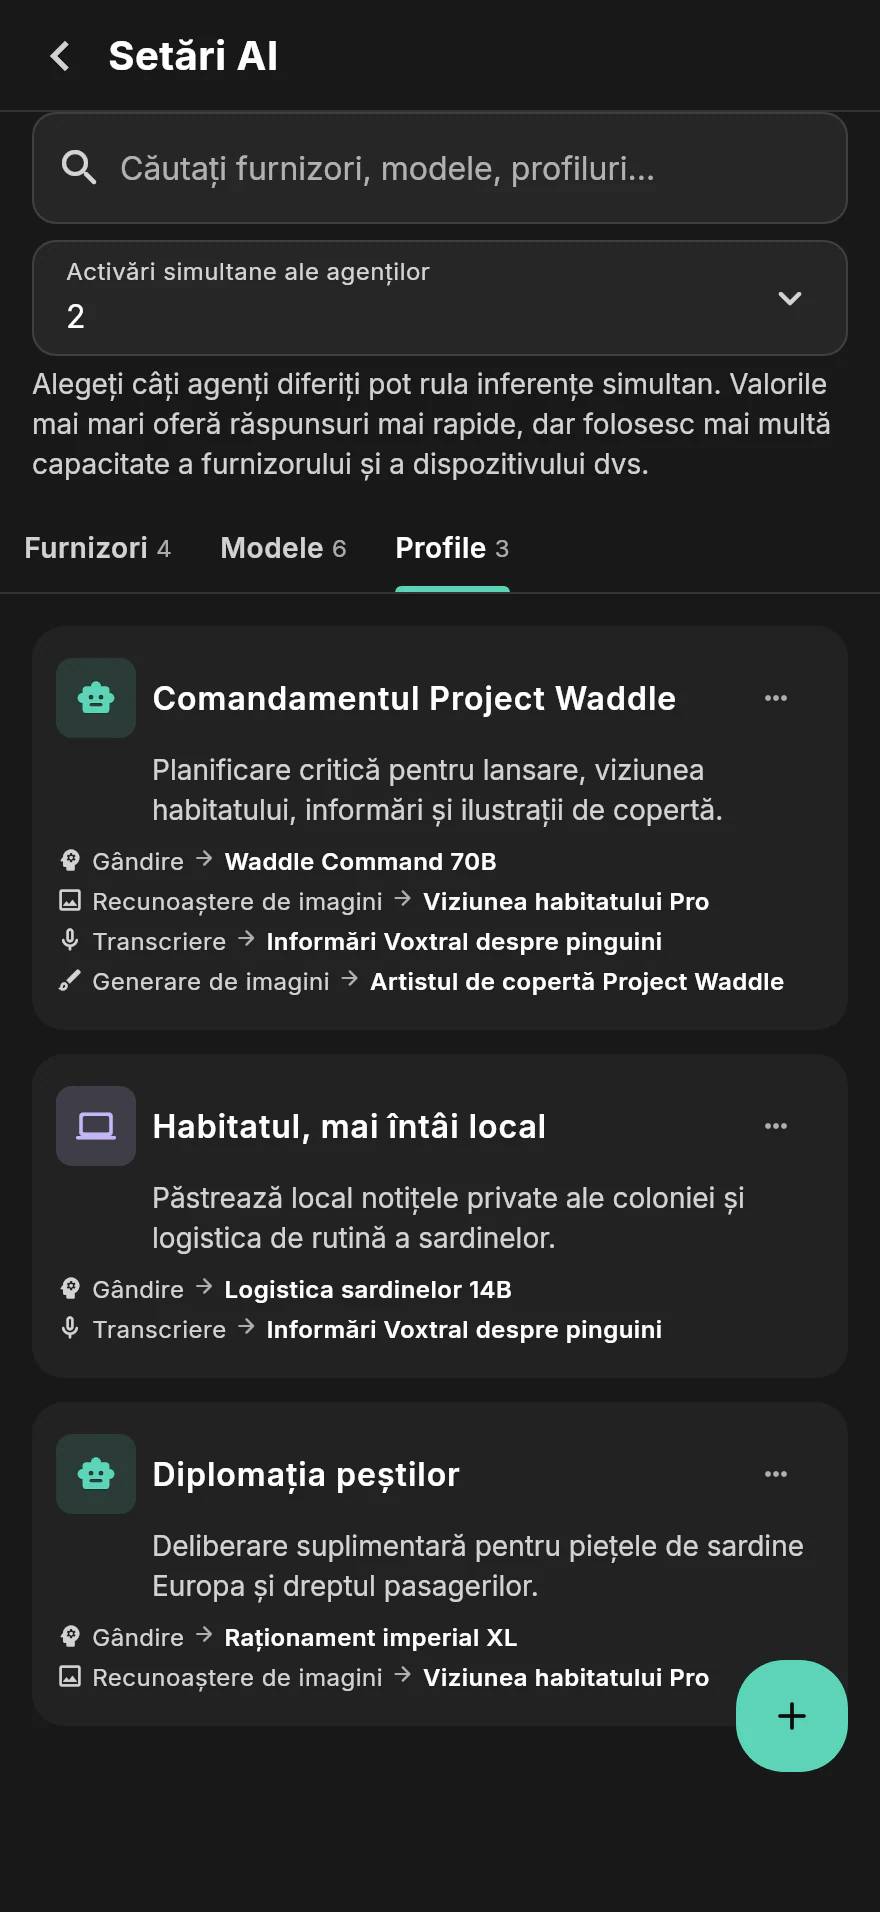The height and width of the screenshot is (1912, 880).
Task: Open the Diplomația peștilor profile title
Action: (306, 1474)
